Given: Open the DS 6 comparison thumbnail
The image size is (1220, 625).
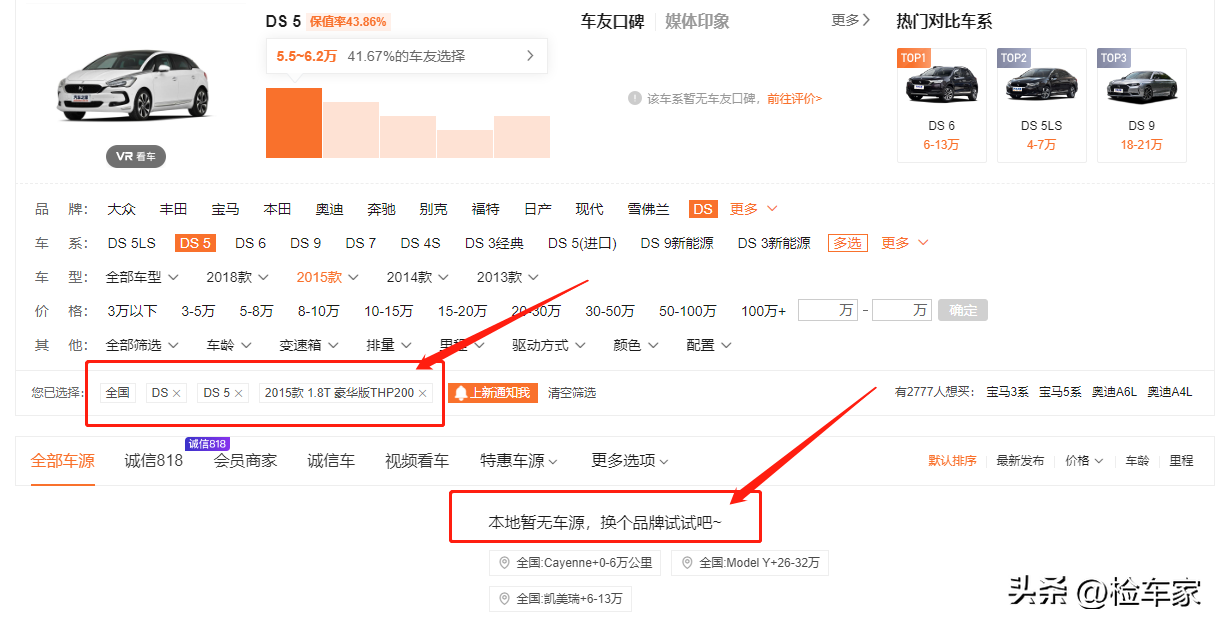Looking at the screenshot, I should point(942,105).
